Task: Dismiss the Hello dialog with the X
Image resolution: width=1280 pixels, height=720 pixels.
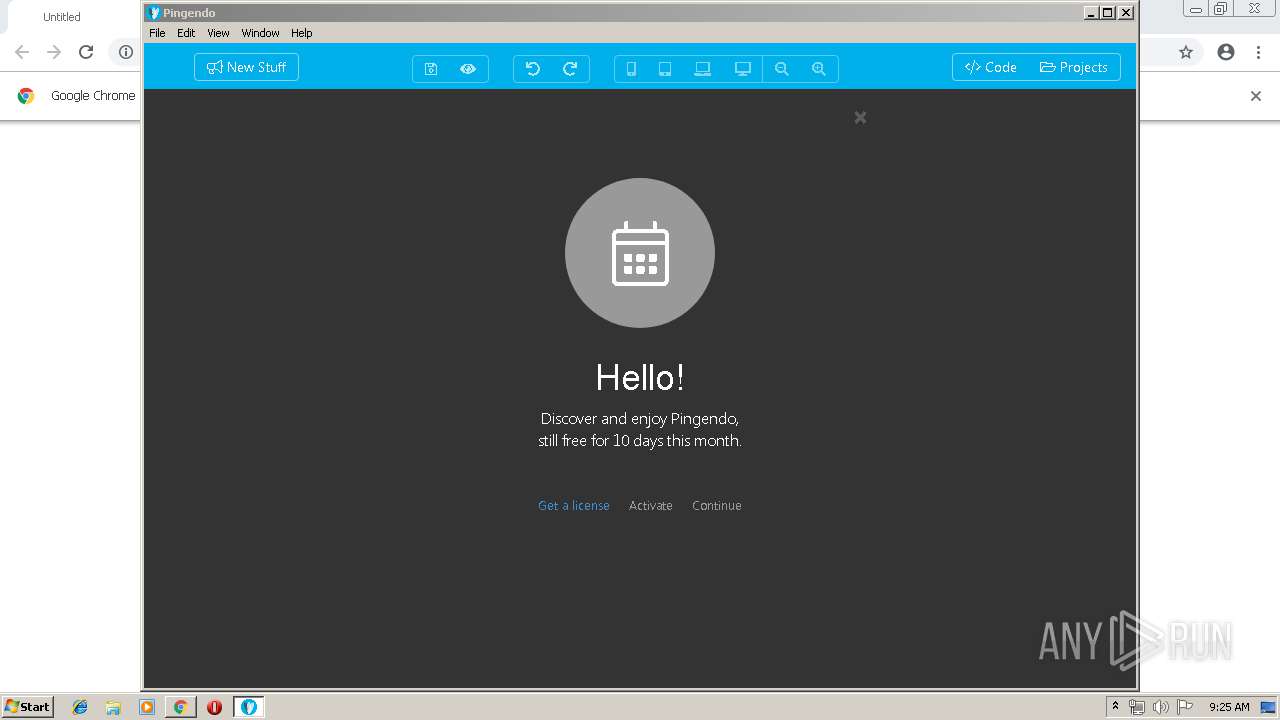Action: click(x=860, y=117)
